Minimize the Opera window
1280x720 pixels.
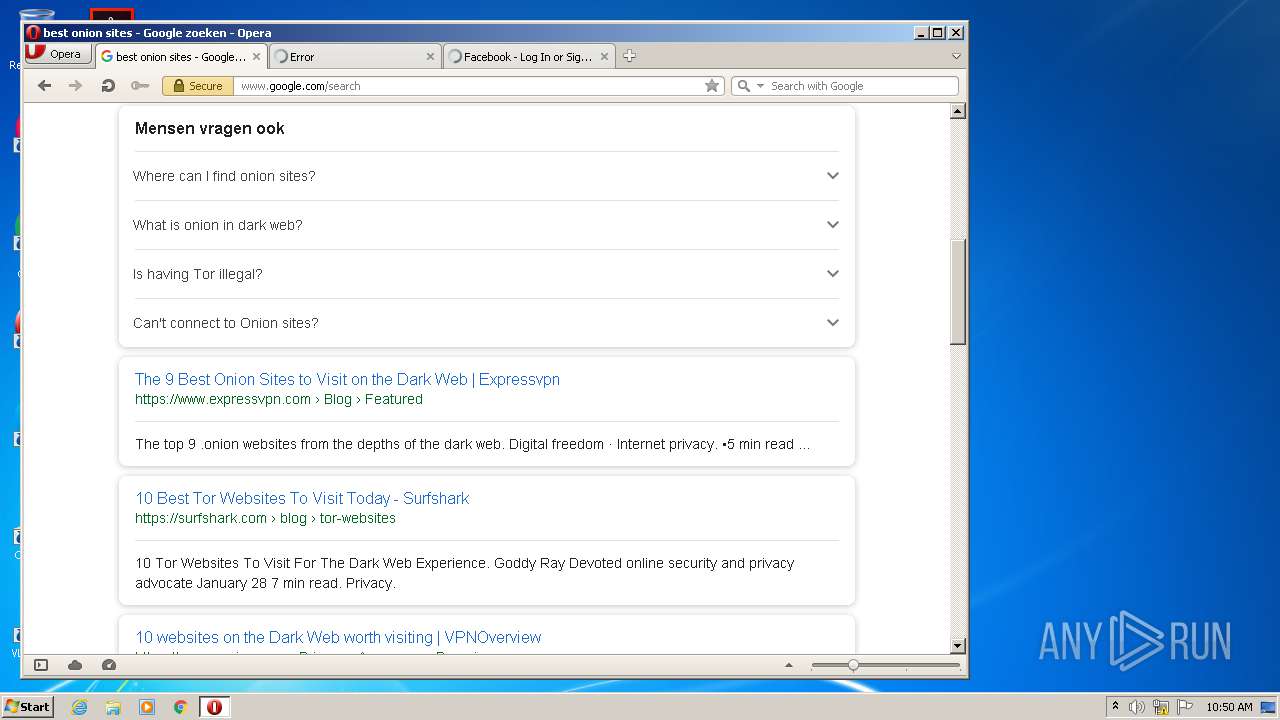[x=921, y=33]
